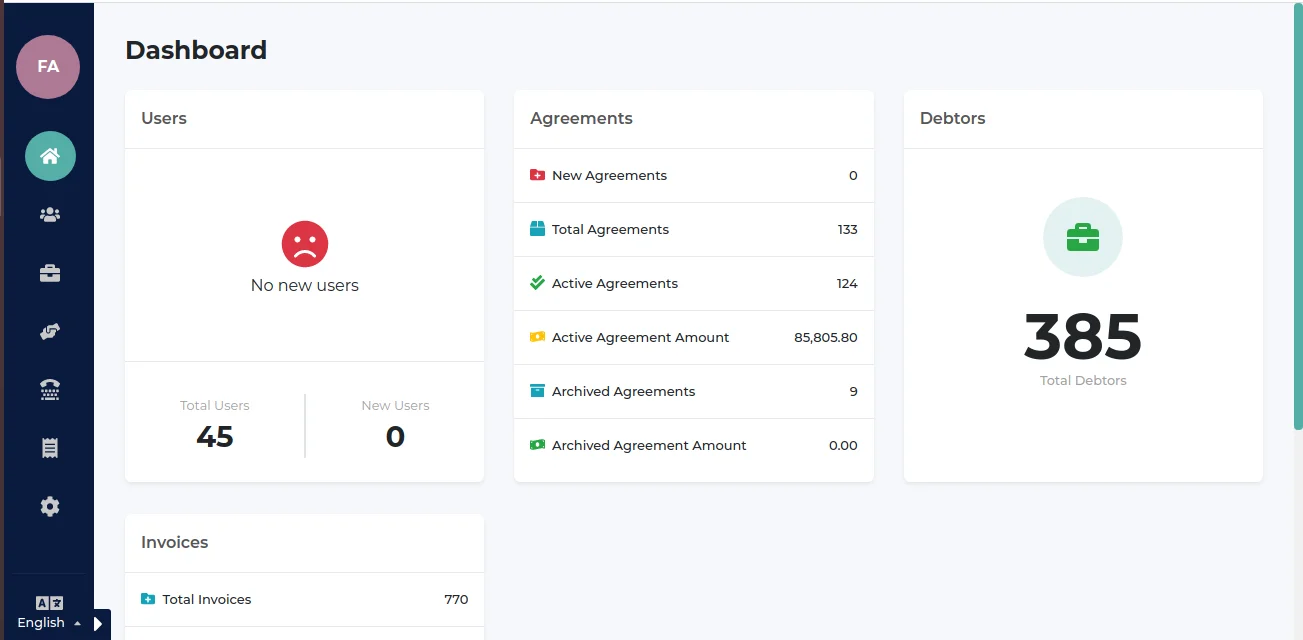Open the FA profile avatar

tap(47, 67)
